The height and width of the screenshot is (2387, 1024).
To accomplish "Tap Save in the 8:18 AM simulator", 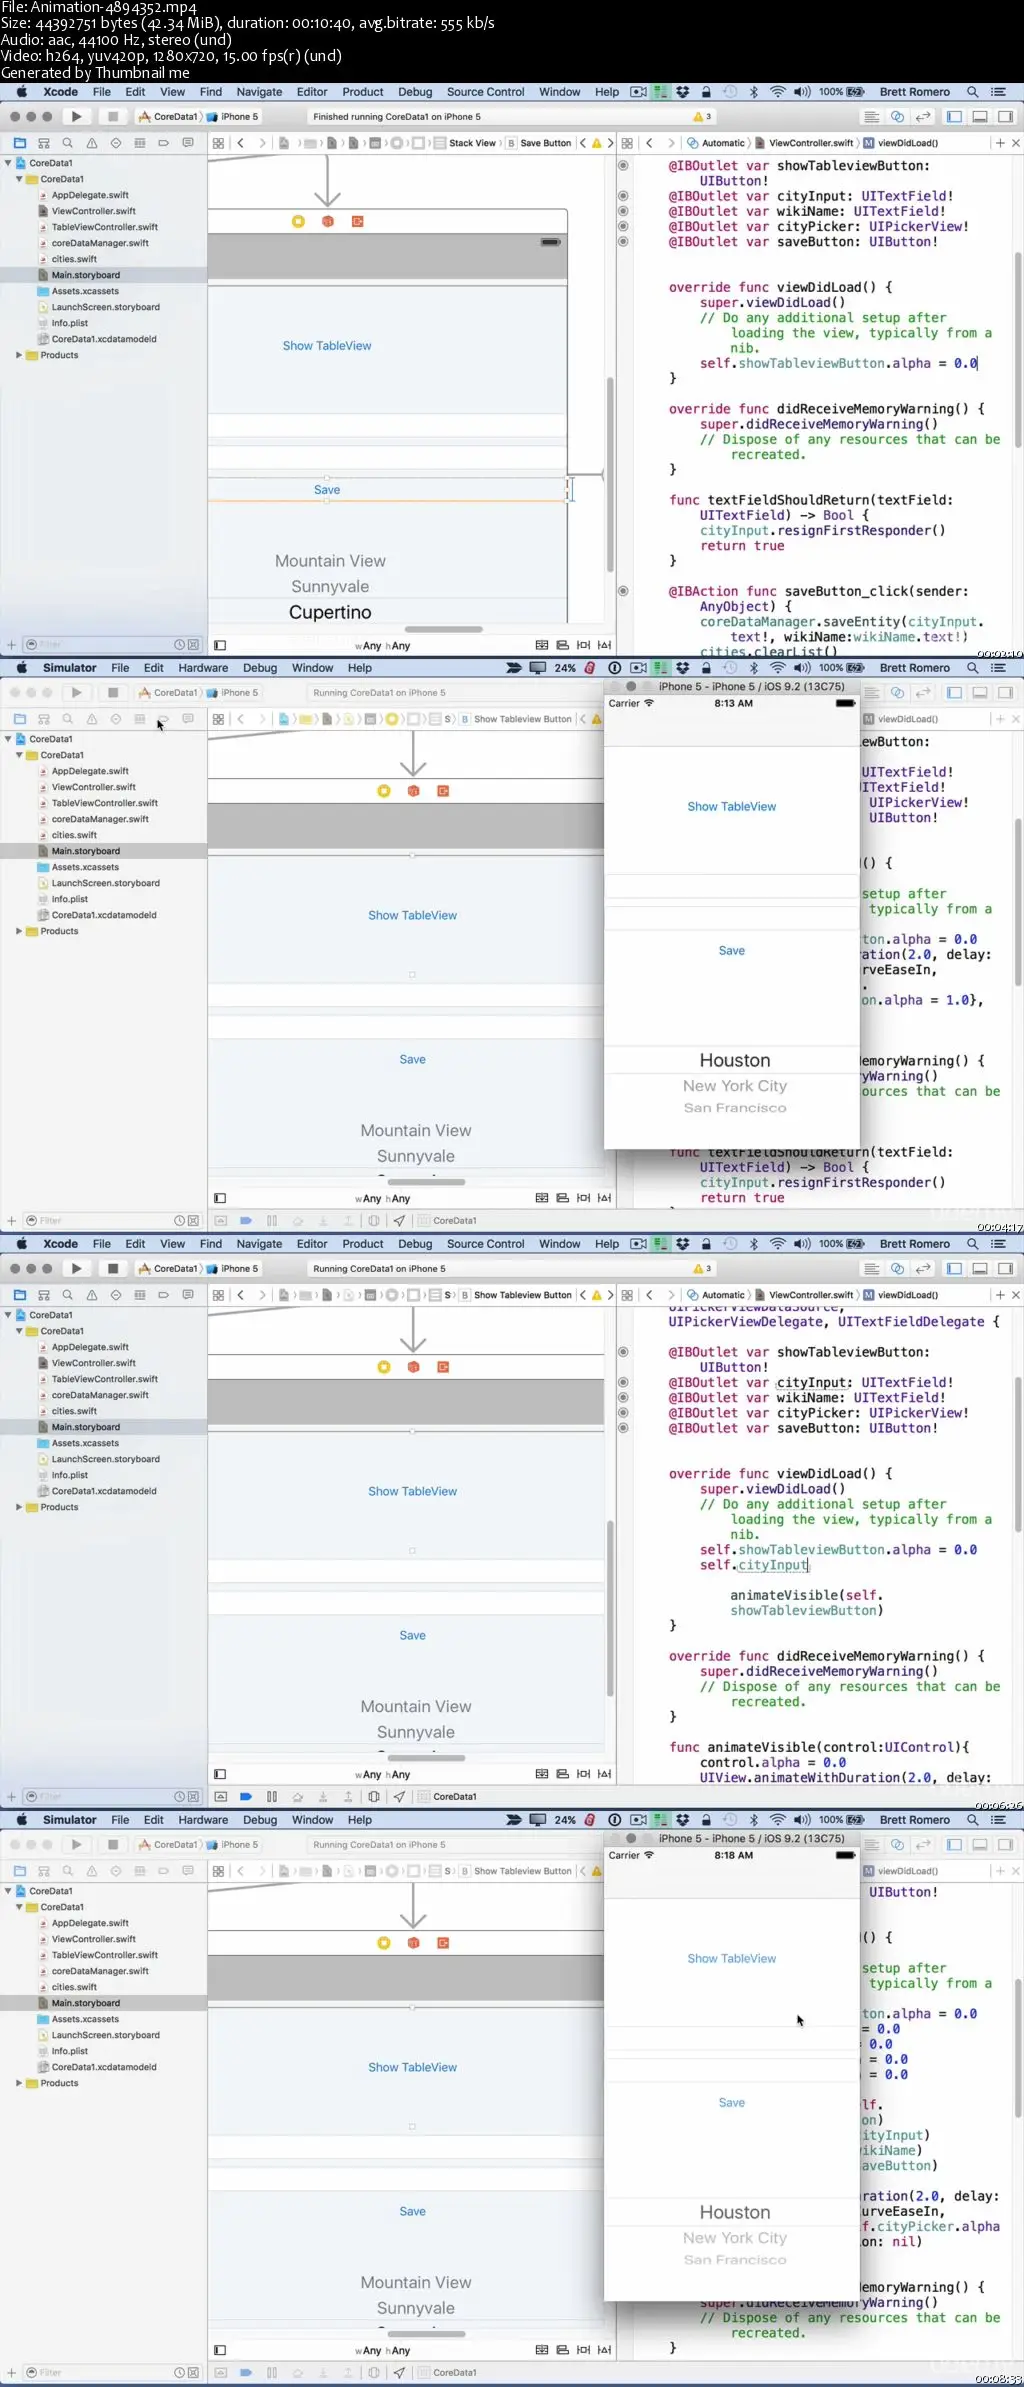I will [x=732, y=2103].
